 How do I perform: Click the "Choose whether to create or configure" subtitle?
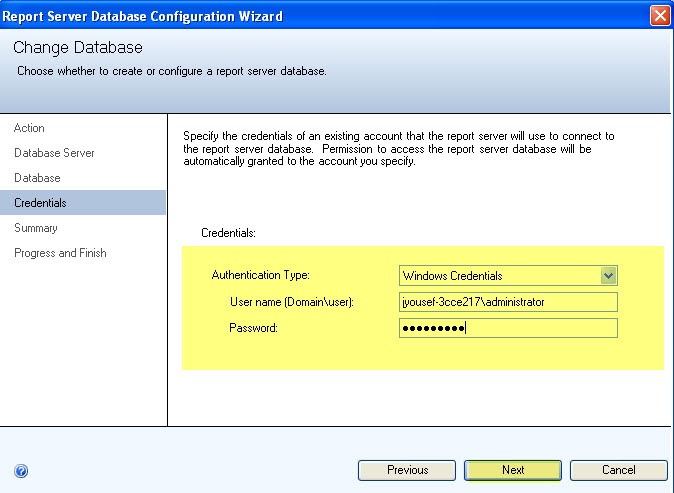click(172, 71)
